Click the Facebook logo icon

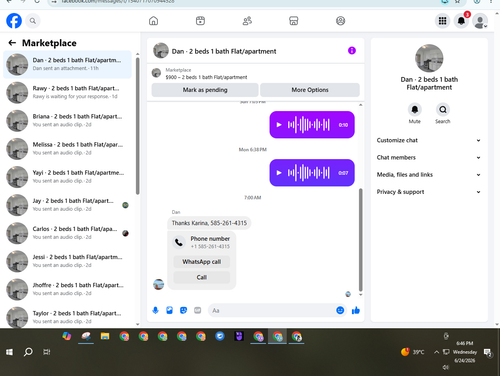[x=14, y=21]
